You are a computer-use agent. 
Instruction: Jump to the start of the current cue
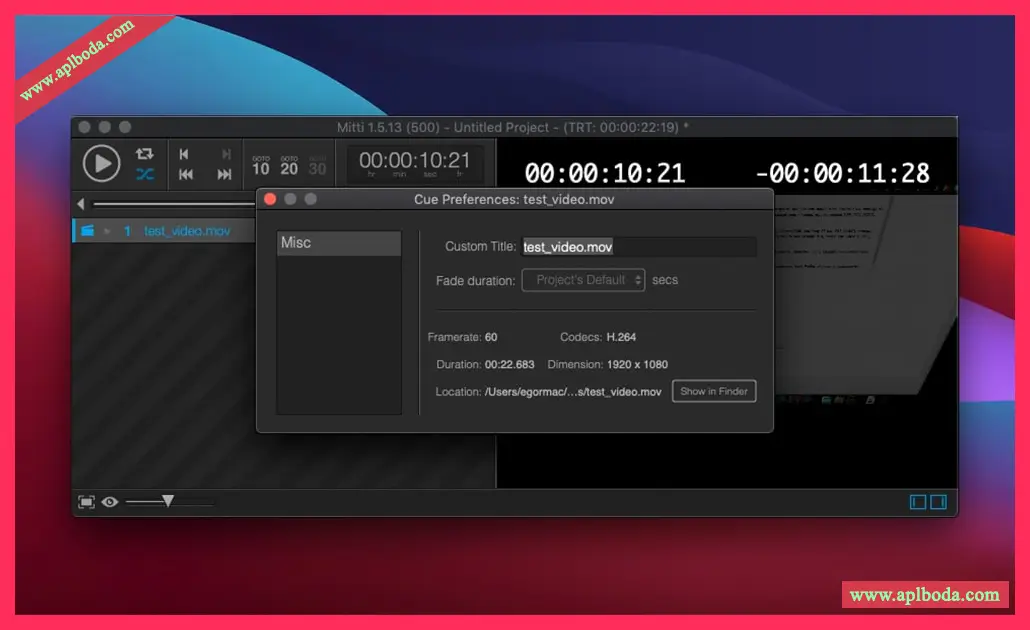click(x=185, y=154)
